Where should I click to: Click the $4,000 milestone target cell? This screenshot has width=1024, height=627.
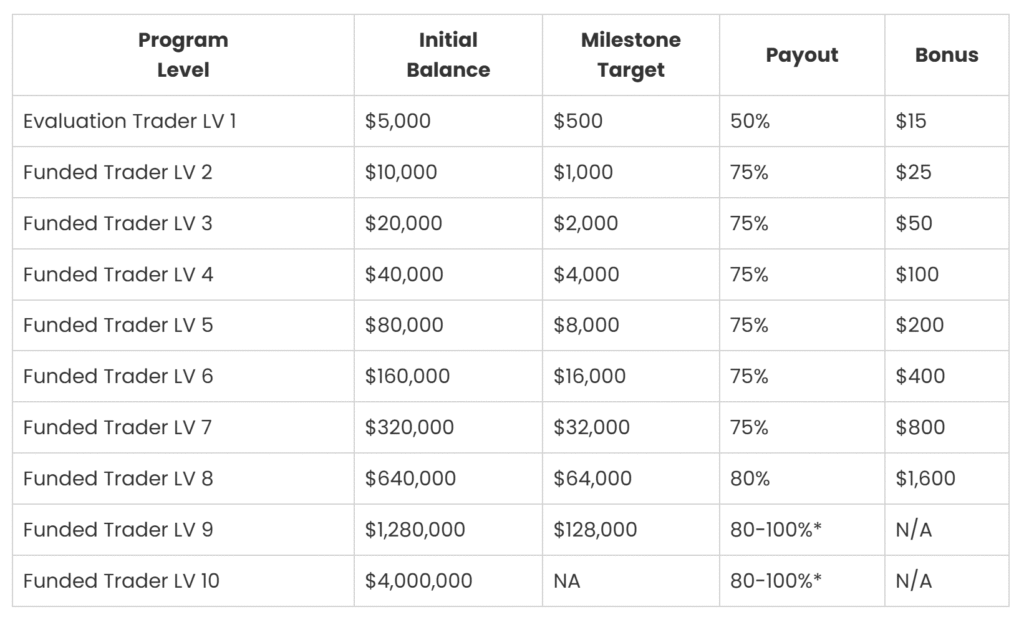tap(631, 274)
